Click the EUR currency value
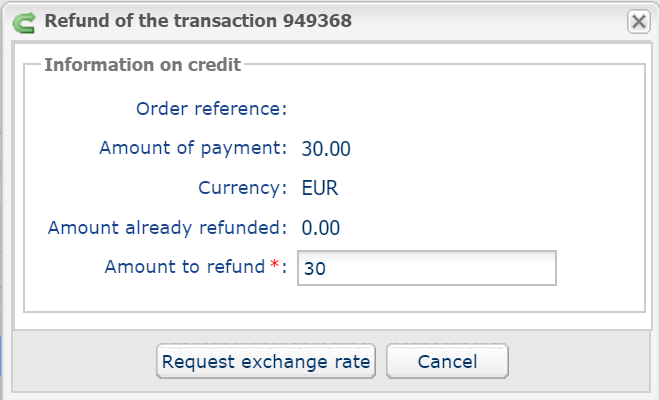Screen dimensions: 660x400 click(320, 188)
